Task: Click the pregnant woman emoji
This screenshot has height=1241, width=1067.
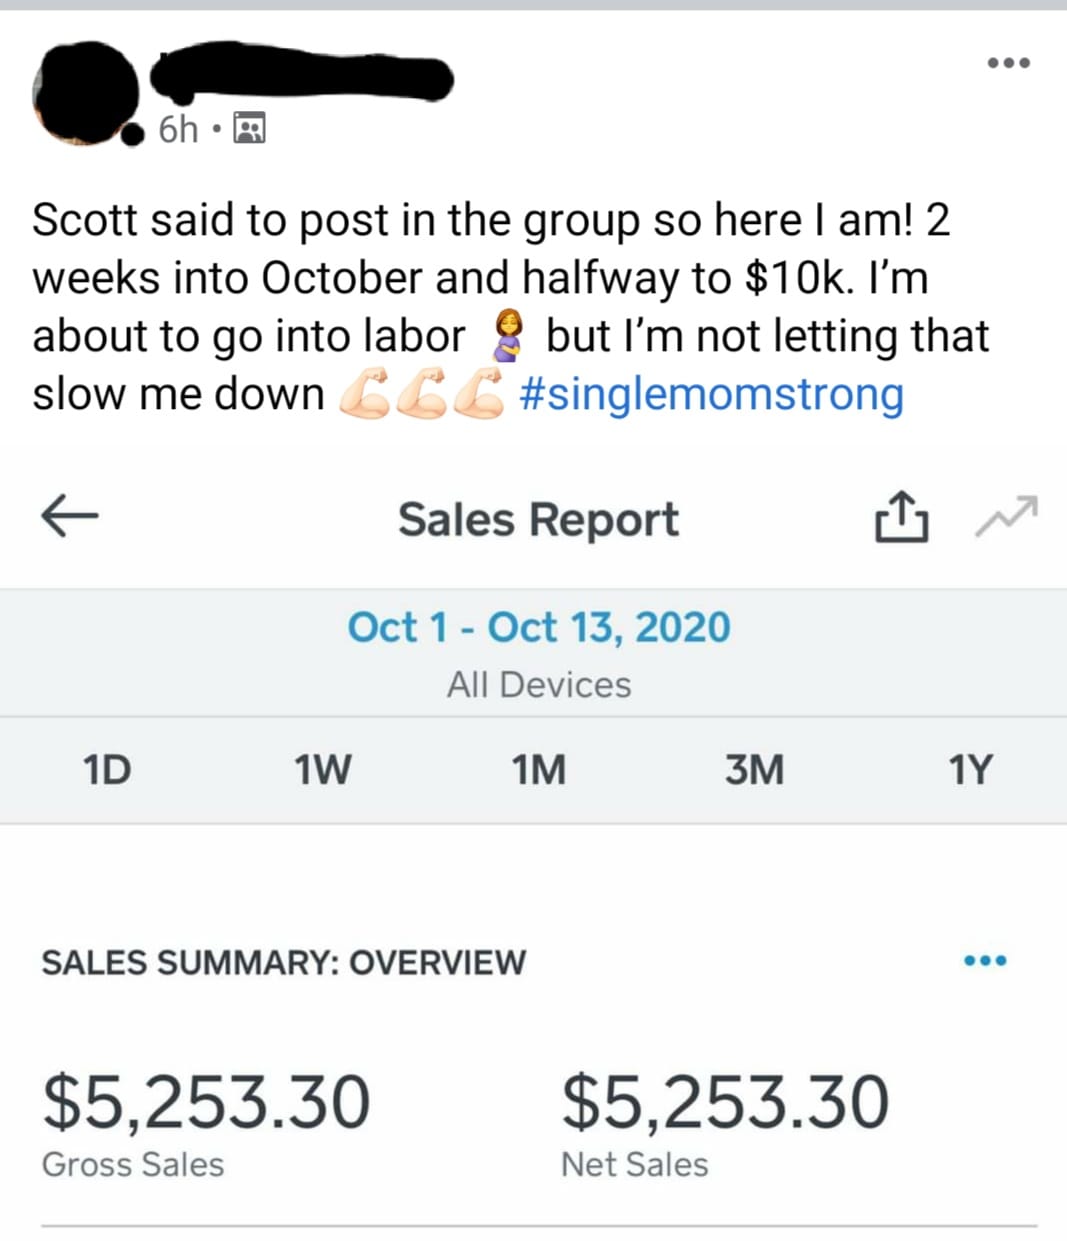Action: tap(507, 336)
